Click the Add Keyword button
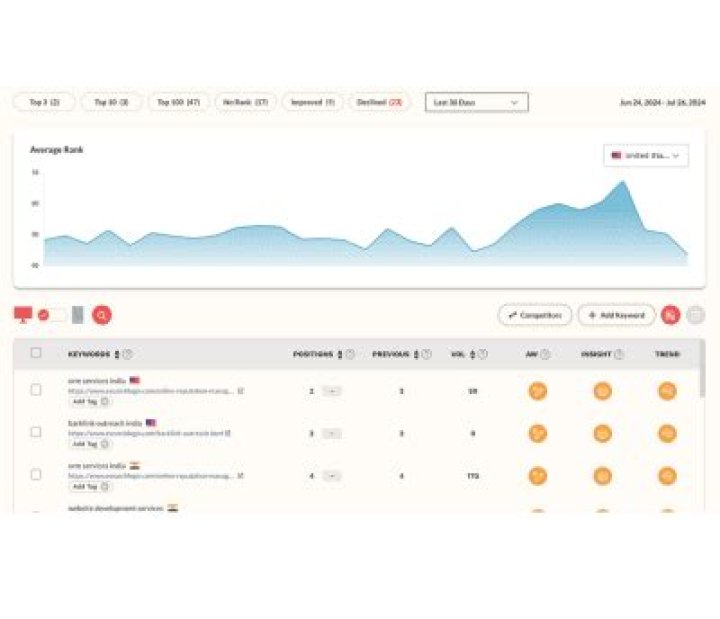This screenshot has width=720, height=619. (616, 315)
